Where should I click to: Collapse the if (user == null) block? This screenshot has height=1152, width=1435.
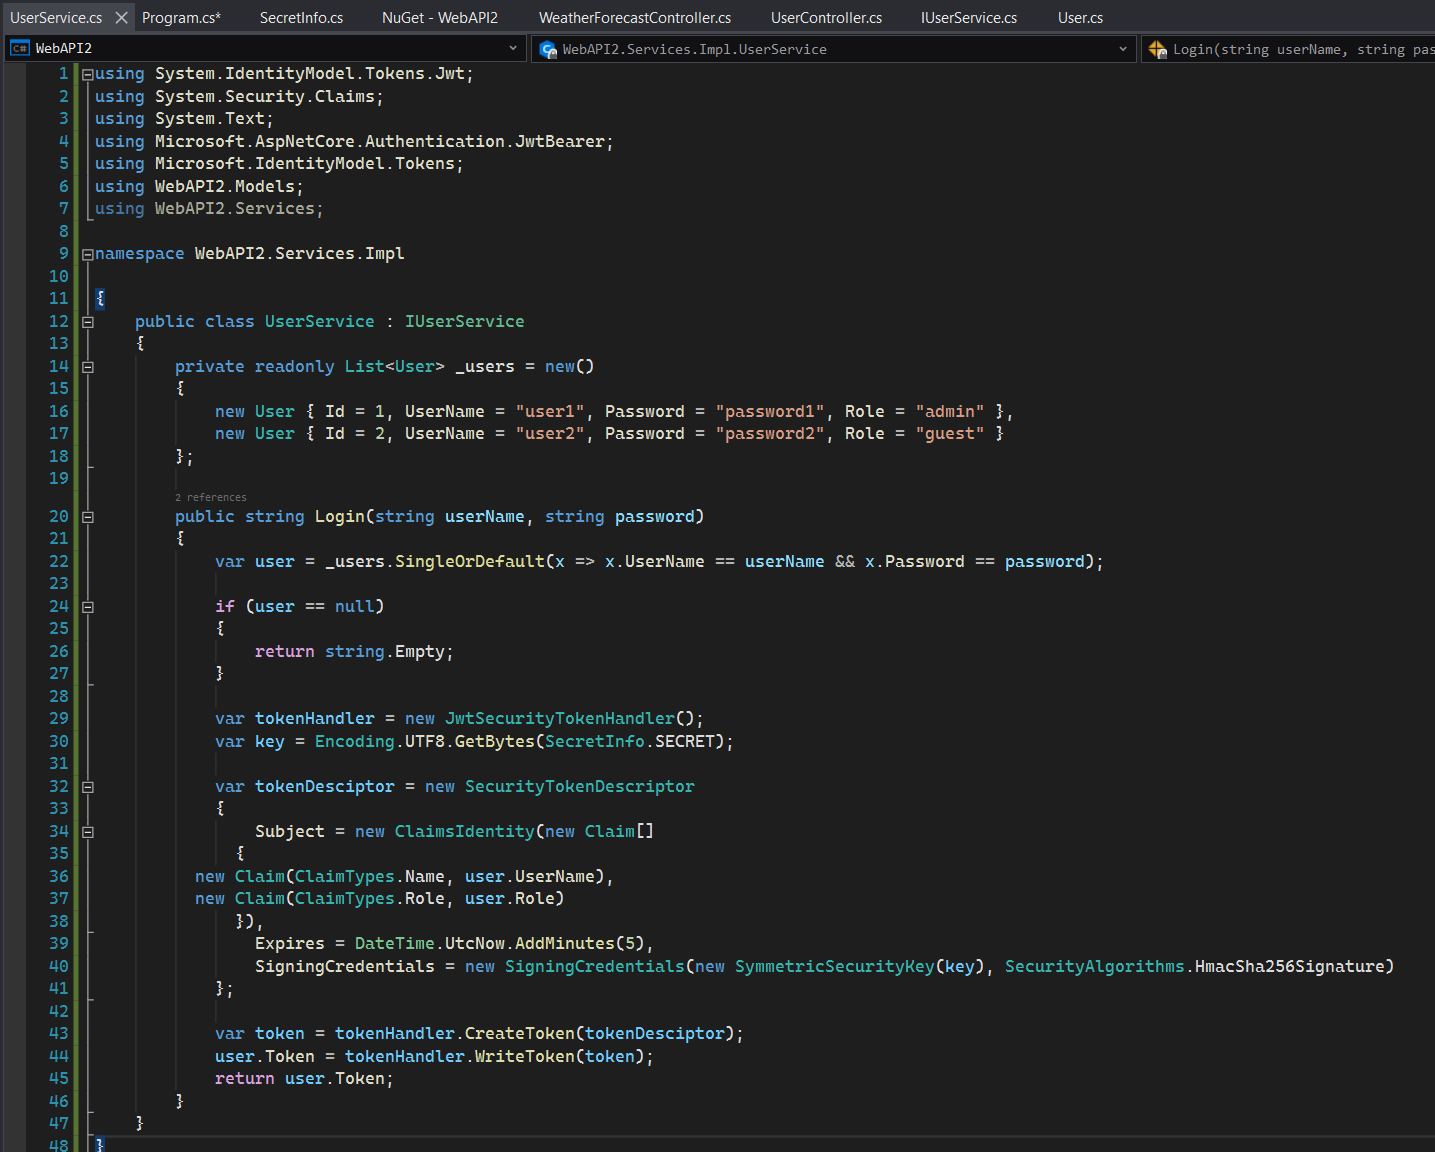pyautogui.click(x=87, y=607)
